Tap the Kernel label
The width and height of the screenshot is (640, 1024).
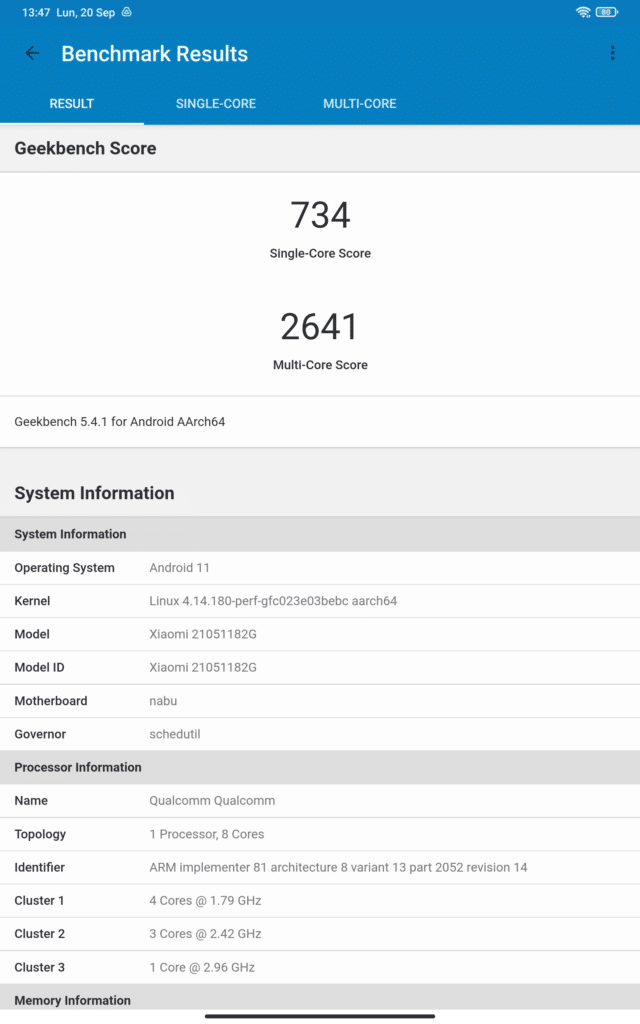click(x=32, y=601)
